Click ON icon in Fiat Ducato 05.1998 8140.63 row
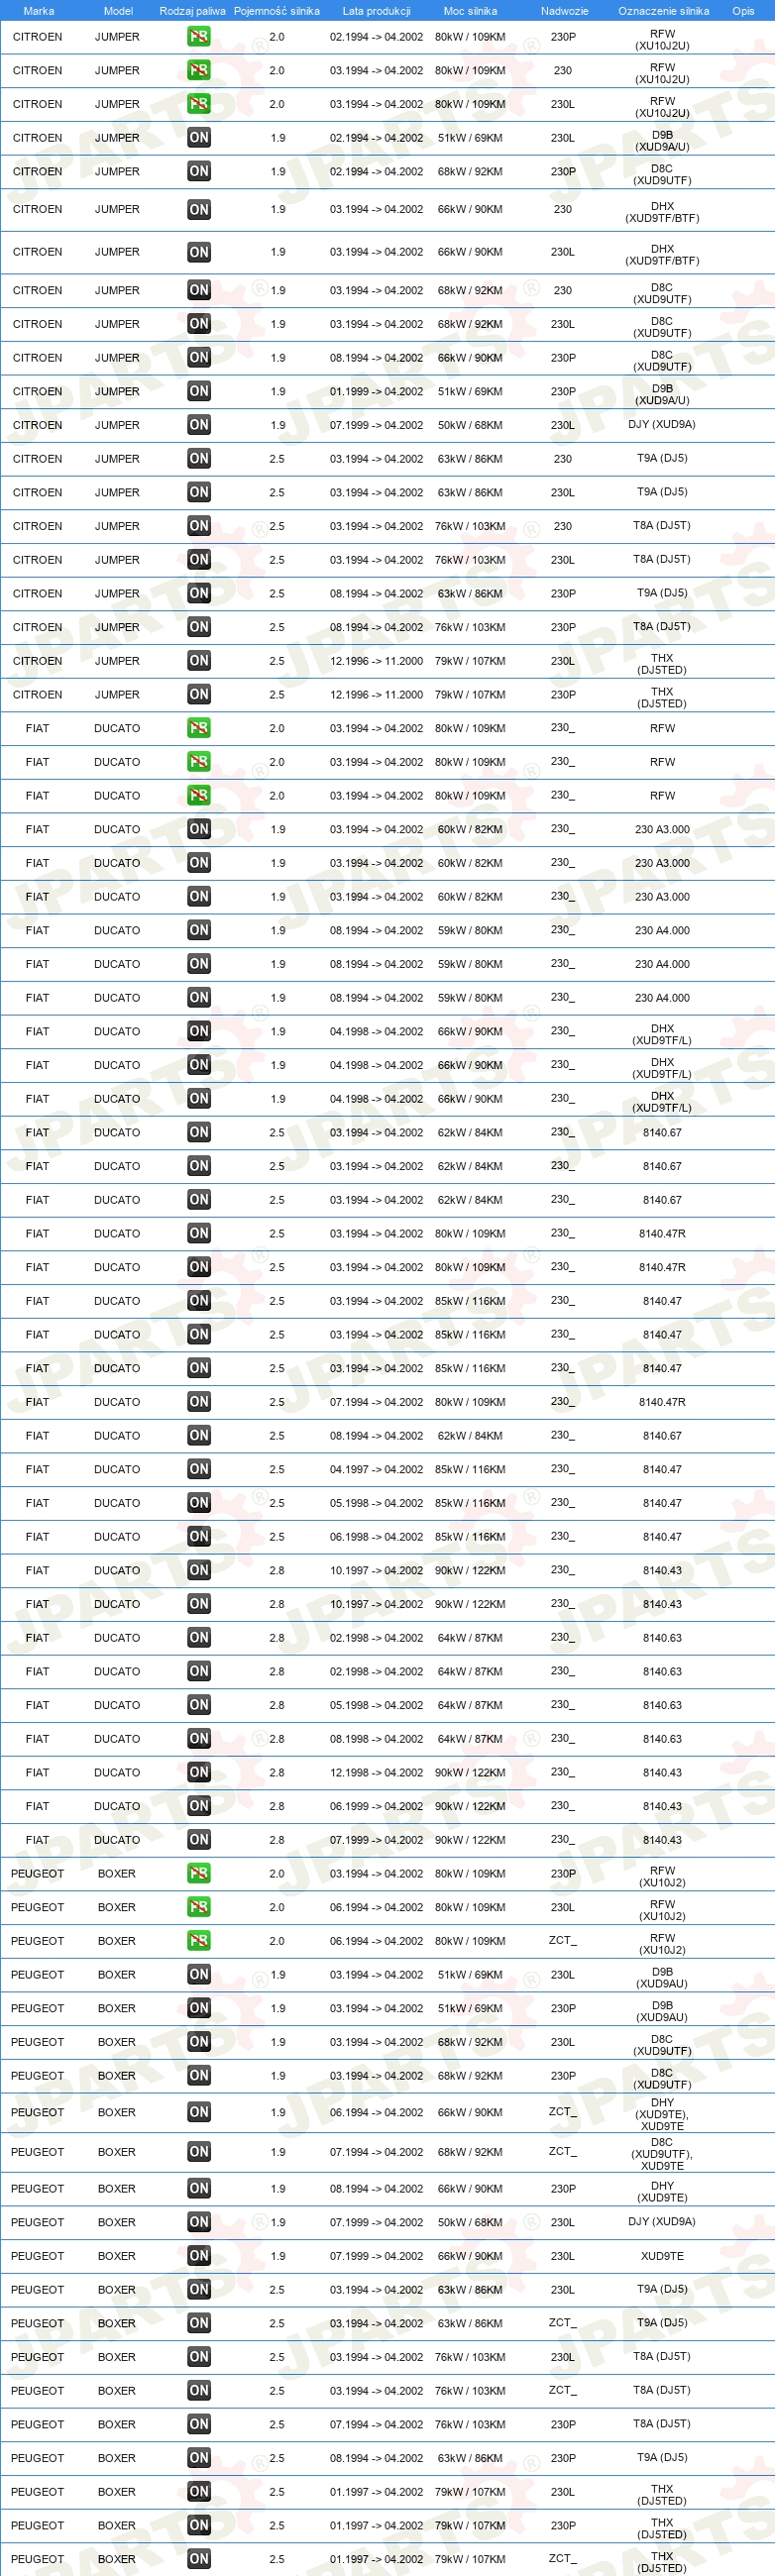Image resolution: width=775 pixels, height=2576 pixels. (199, 1705)
